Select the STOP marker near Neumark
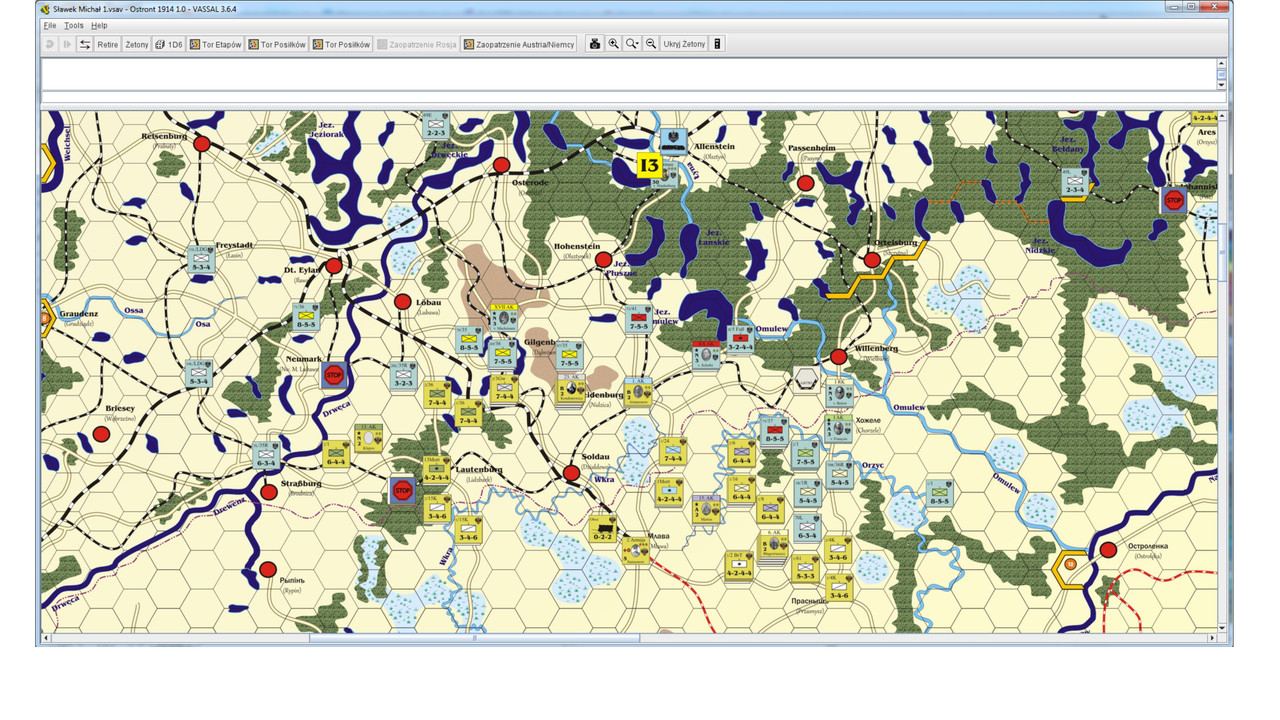Viewport: 1280px width, 720px height. [x=334, y=376]
